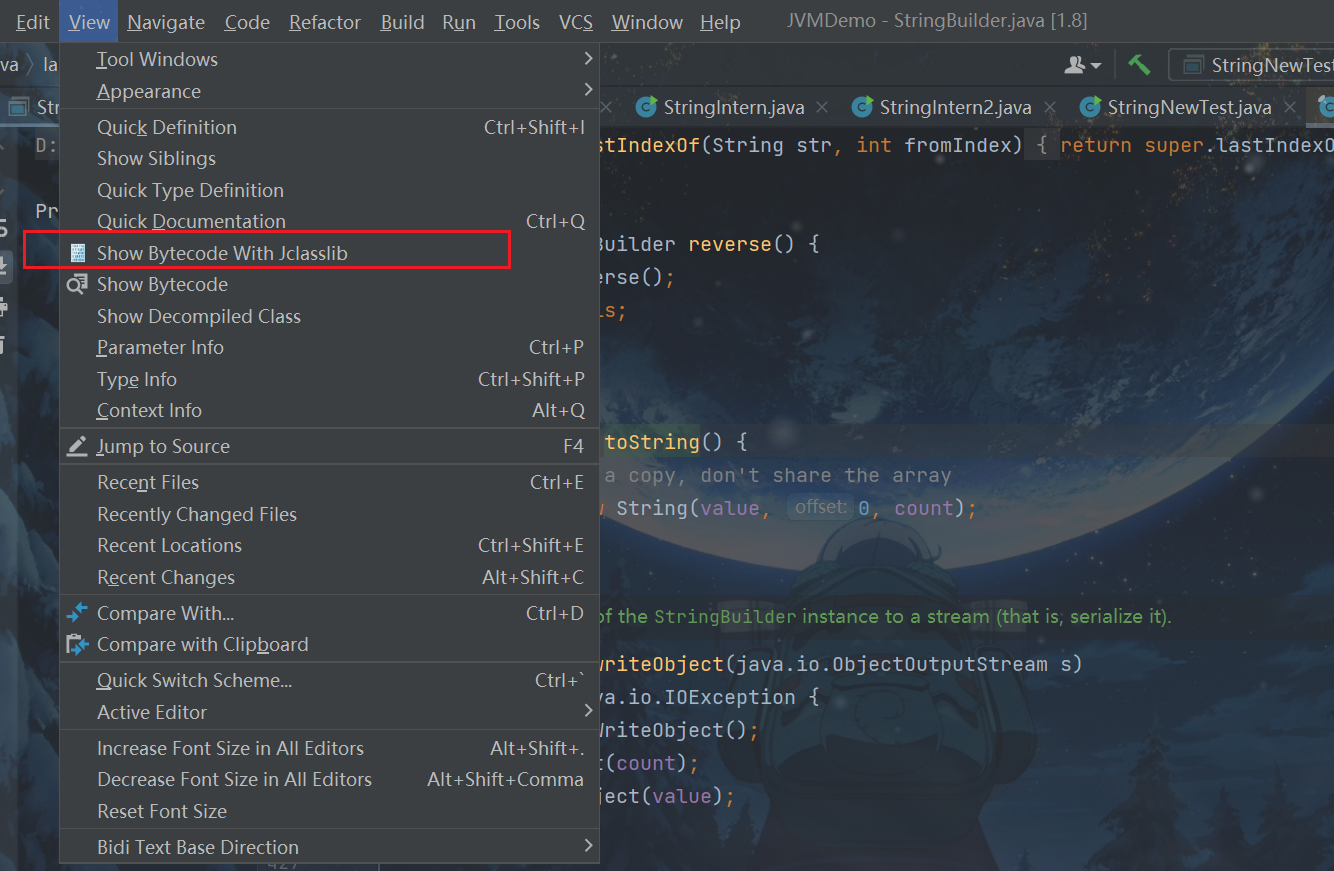Build project with the green hammer icon
The height and width of the screenshot is (871, 1334).
[1139, 65]
